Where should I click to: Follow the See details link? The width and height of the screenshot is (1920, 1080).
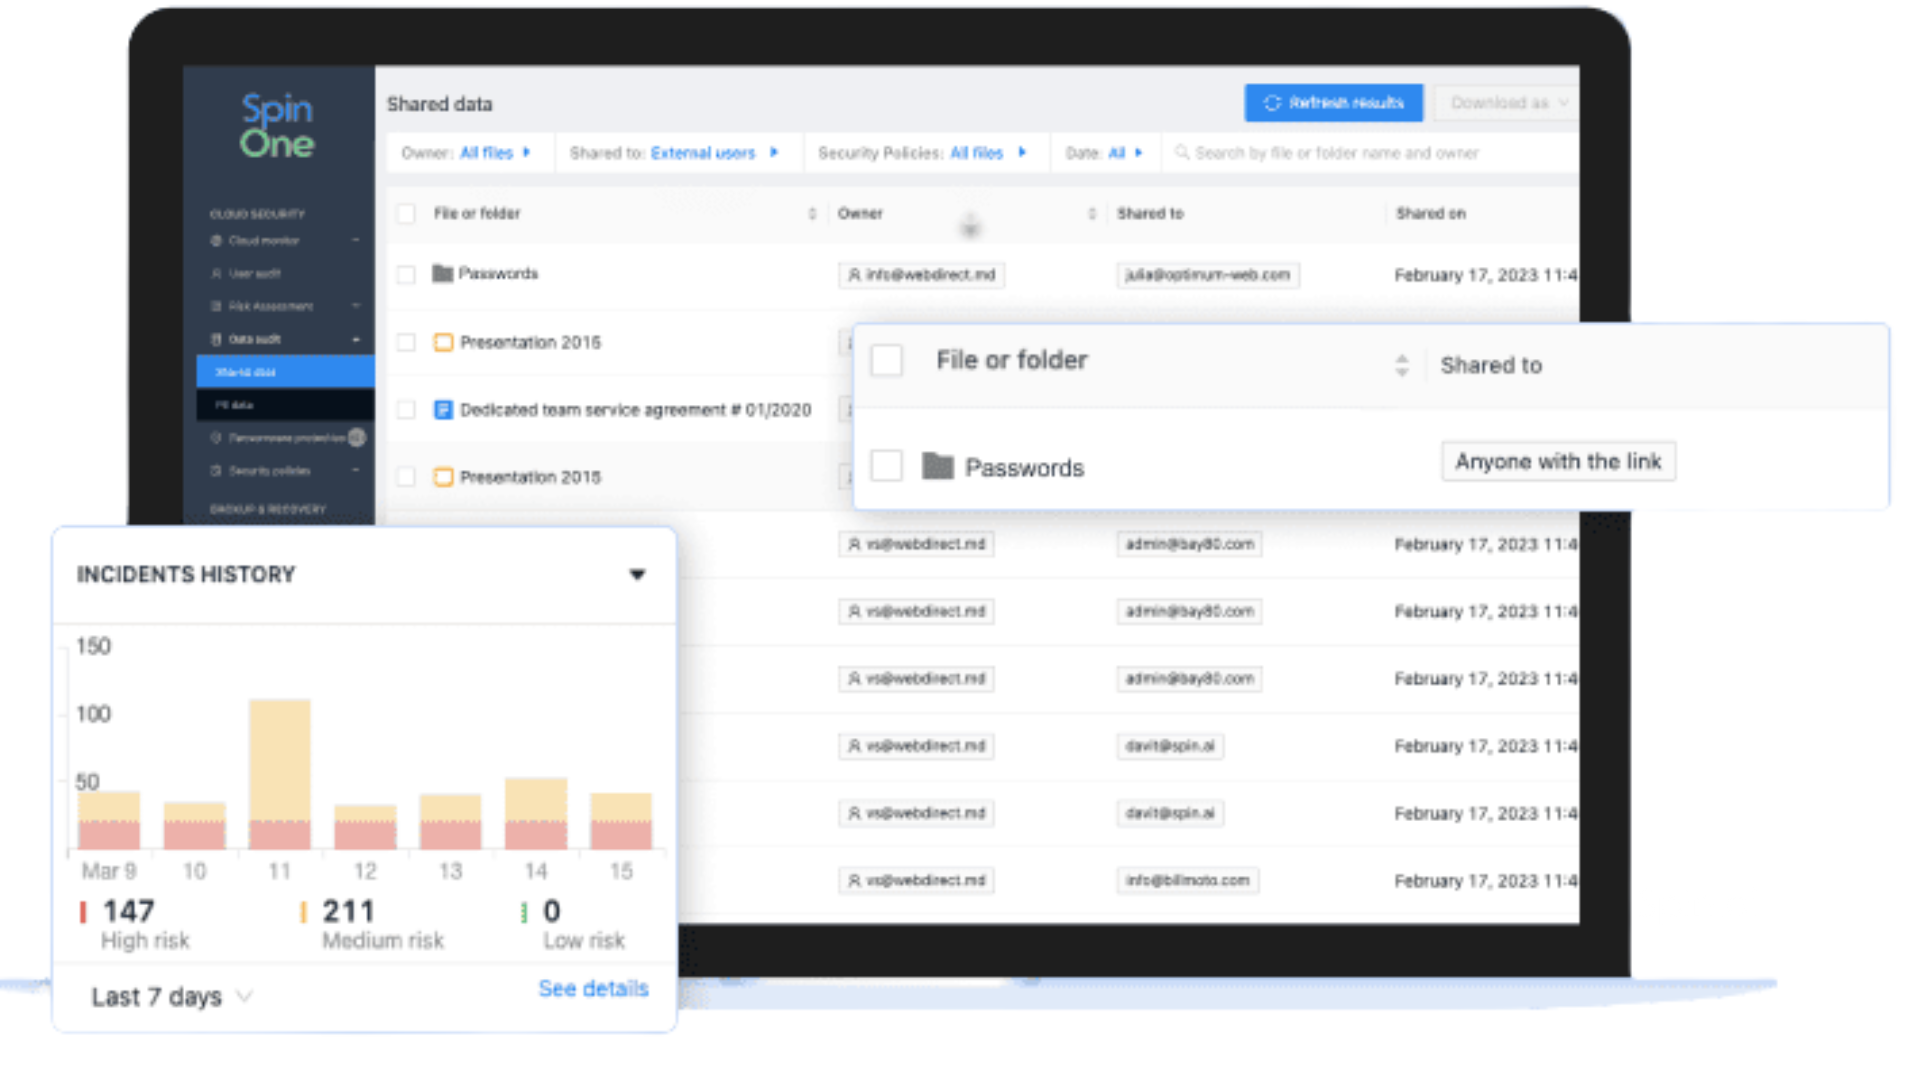(x=593, y=989)
